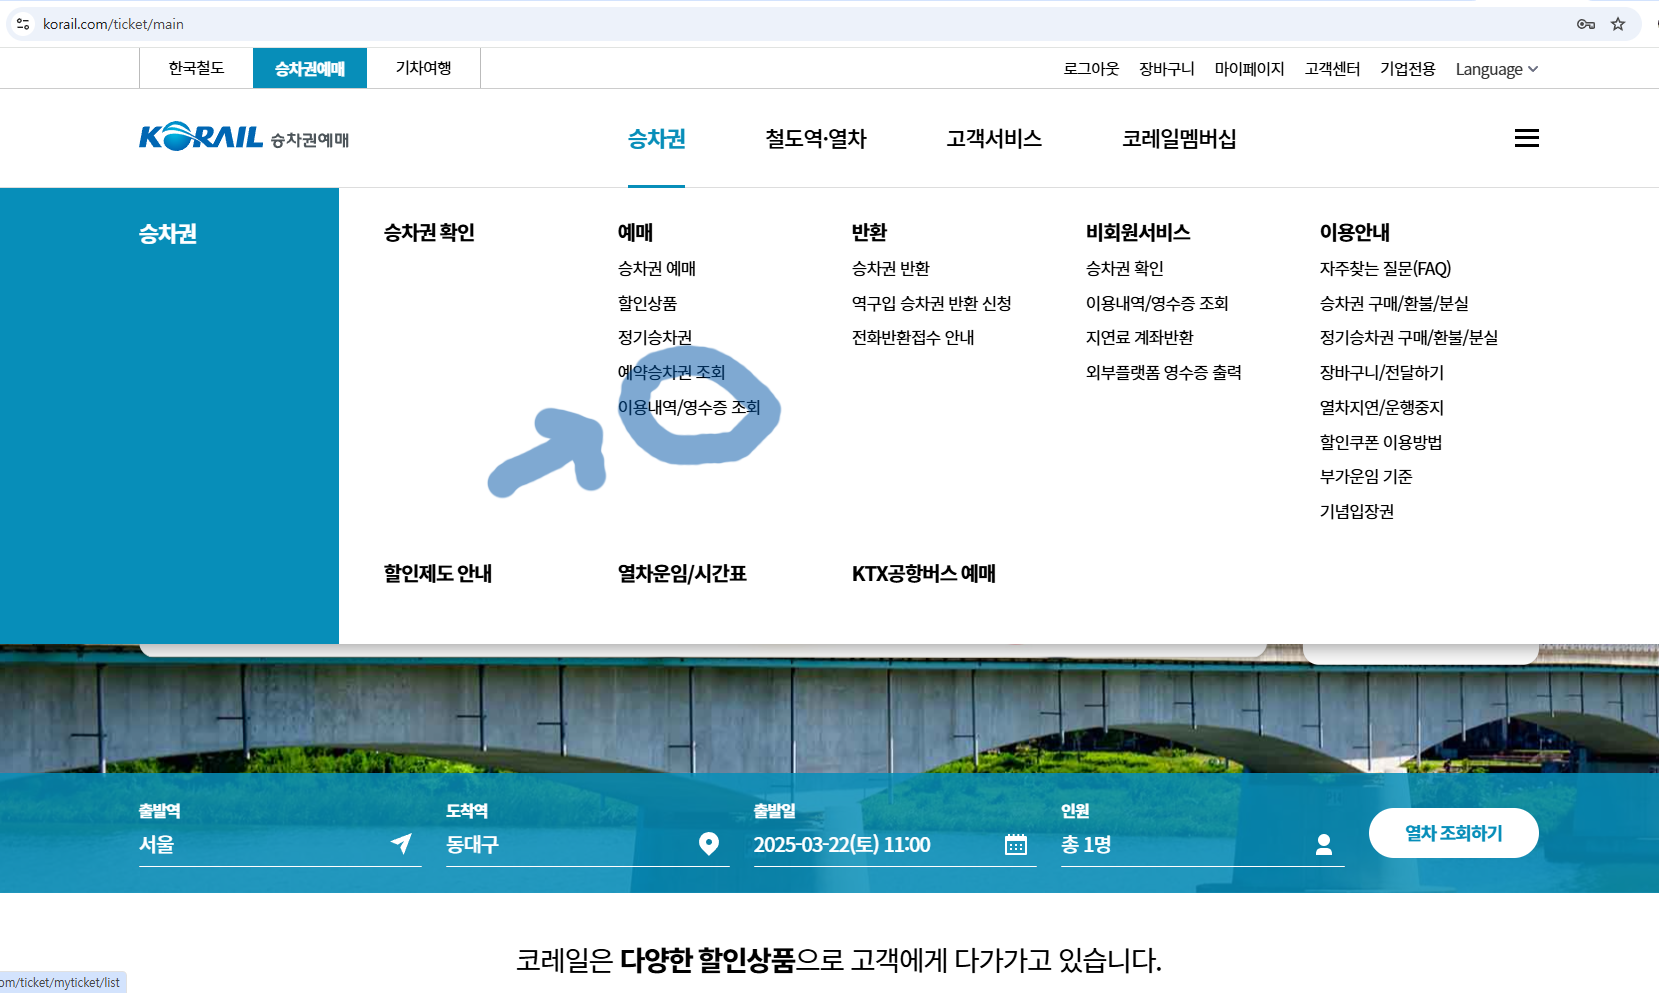Switch to the 기차여행 tab
Image resolution: width=1659 pixels, height=993 pixels.
[424, 68]
